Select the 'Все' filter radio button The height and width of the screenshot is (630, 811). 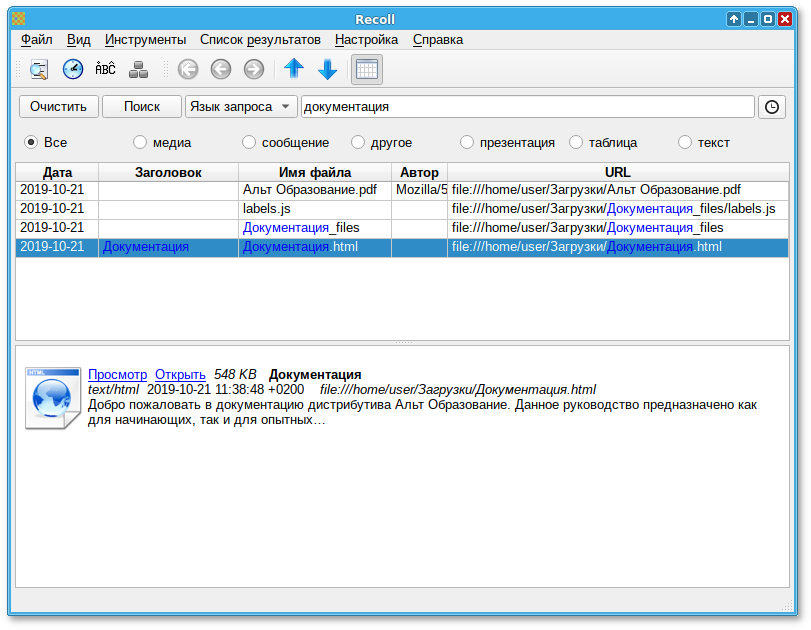coord(31,142)
